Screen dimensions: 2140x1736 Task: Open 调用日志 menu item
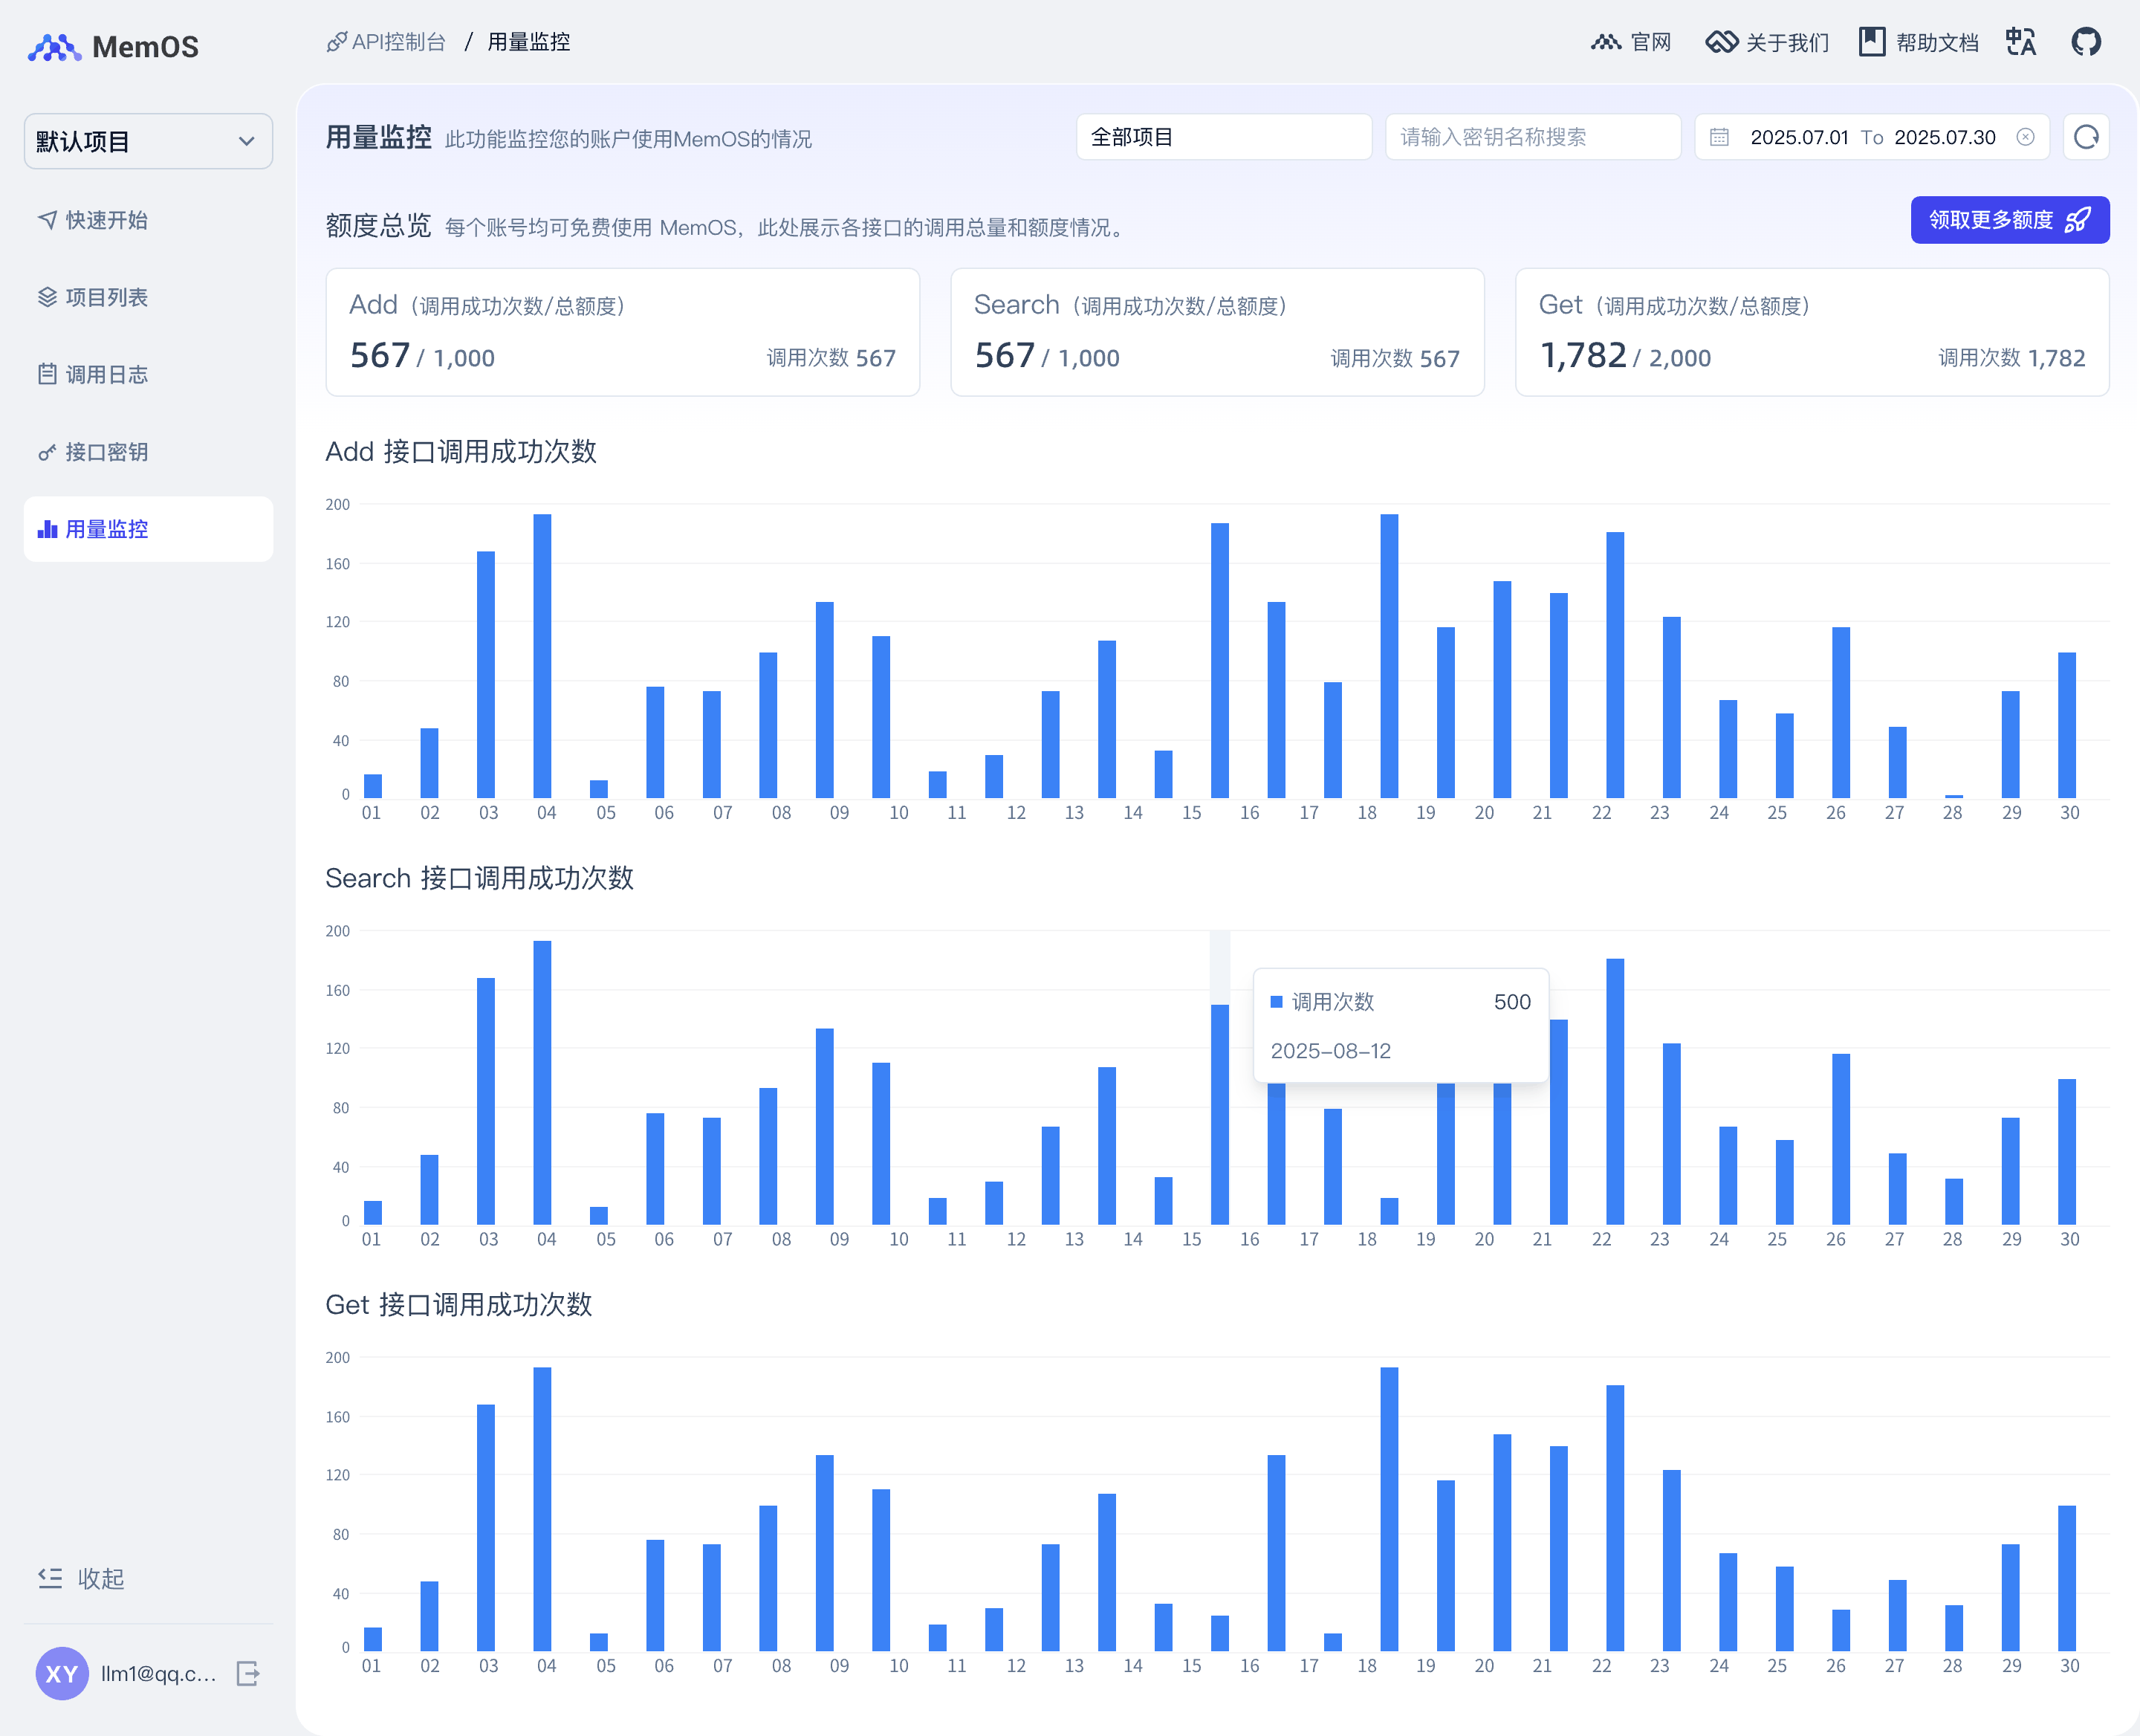(x=106, y=375)
